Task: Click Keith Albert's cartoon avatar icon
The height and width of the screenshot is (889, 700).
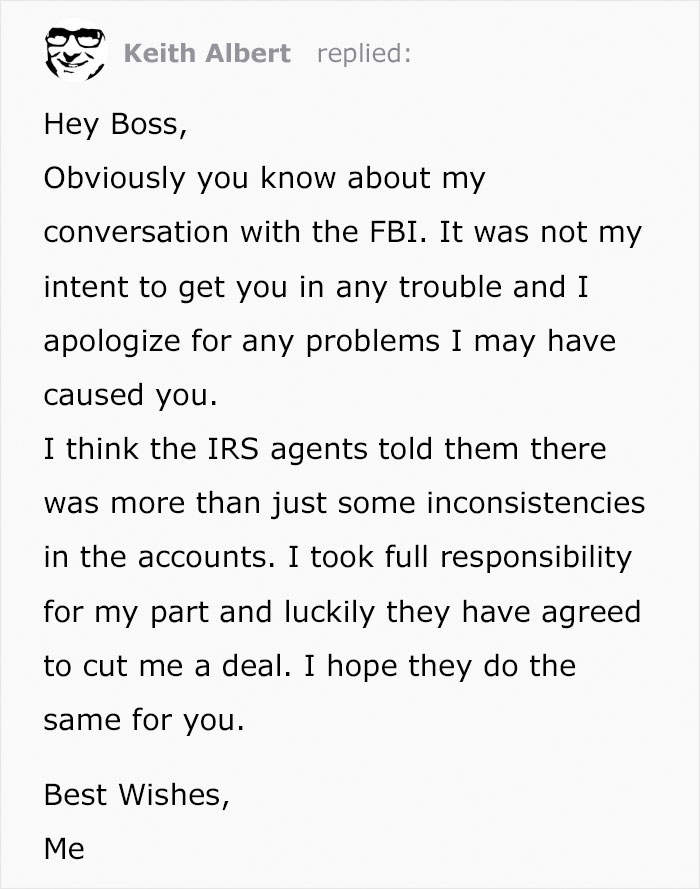Action: click(x=73, y=52)
